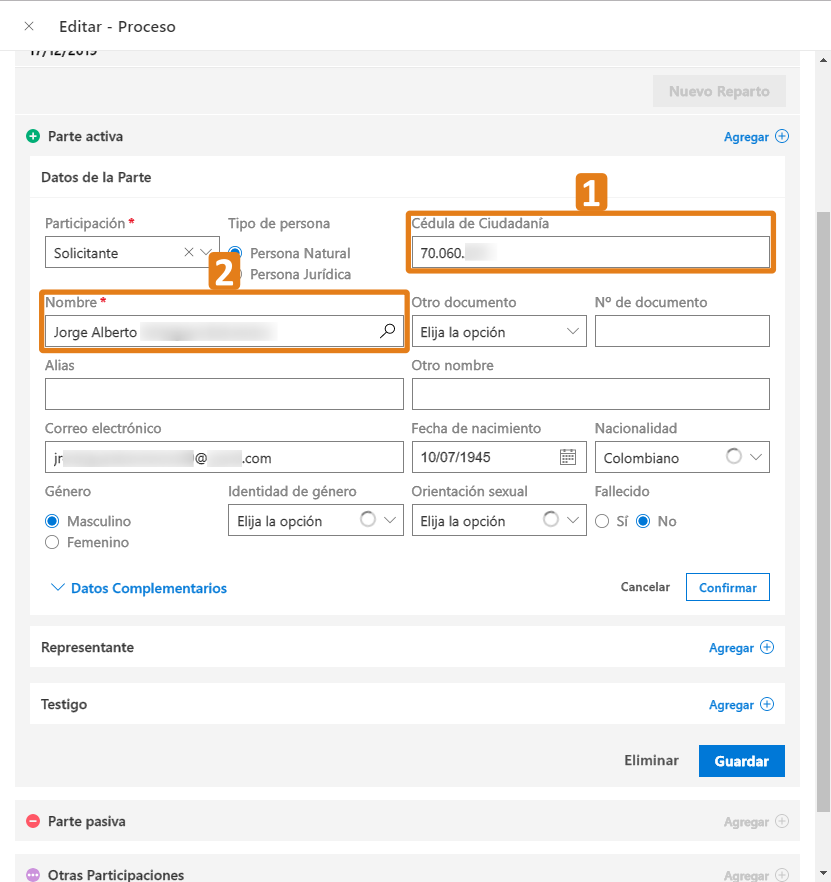Click the purple icon beside Otras Participaciones

click(x=33, y=875)
